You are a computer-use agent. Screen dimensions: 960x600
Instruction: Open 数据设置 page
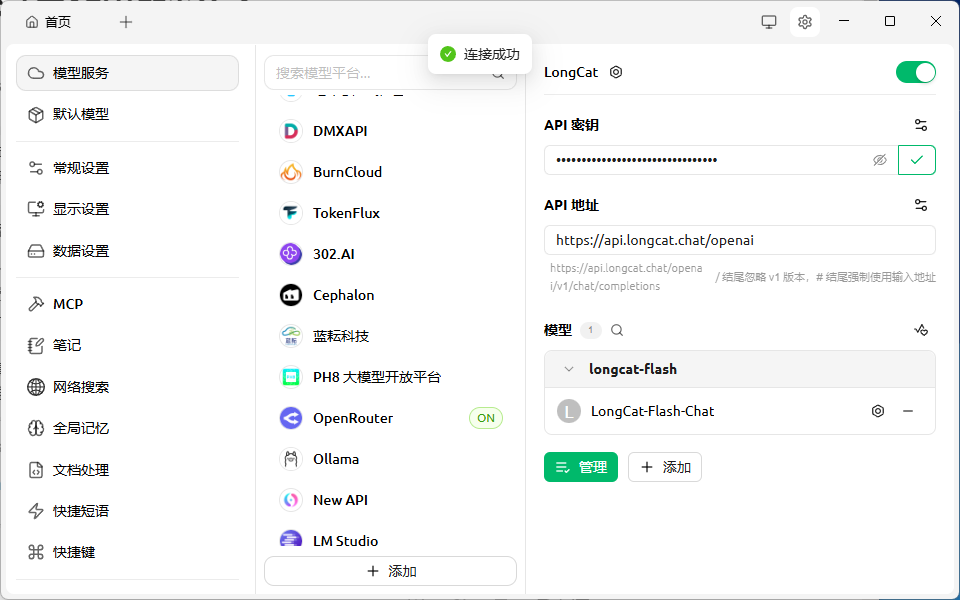(127, 251)
